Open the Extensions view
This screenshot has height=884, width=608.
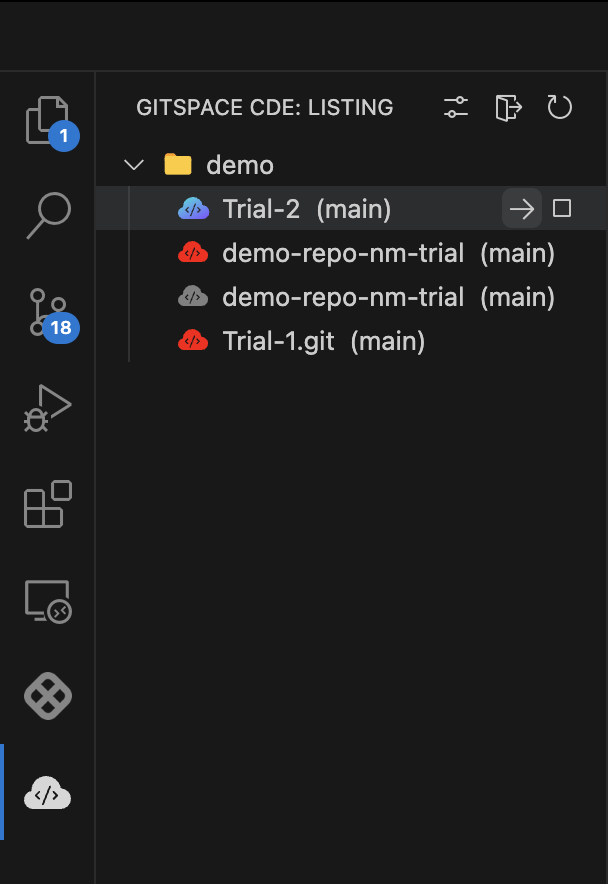47,503
